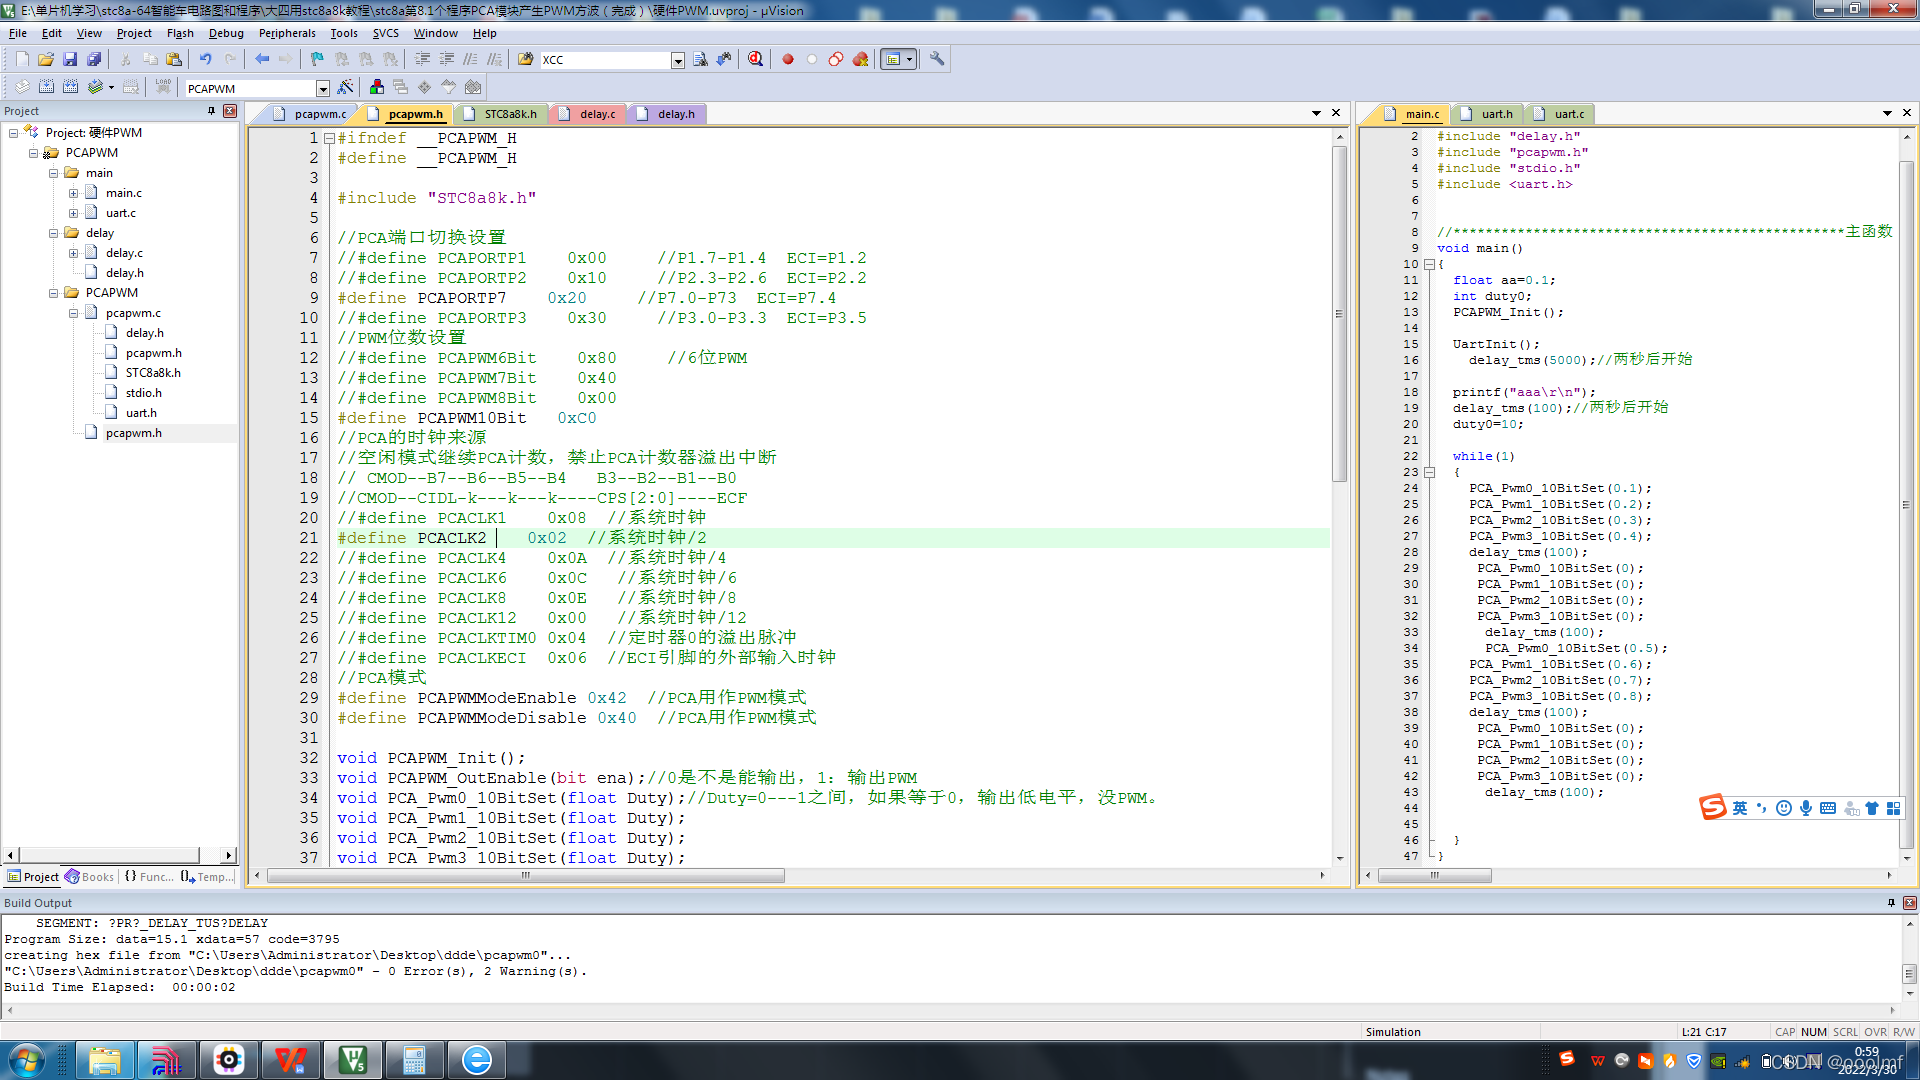Screen dimensions: 1920x1080
Task: Download to flash LOAD icon
Action: (163, 87)
